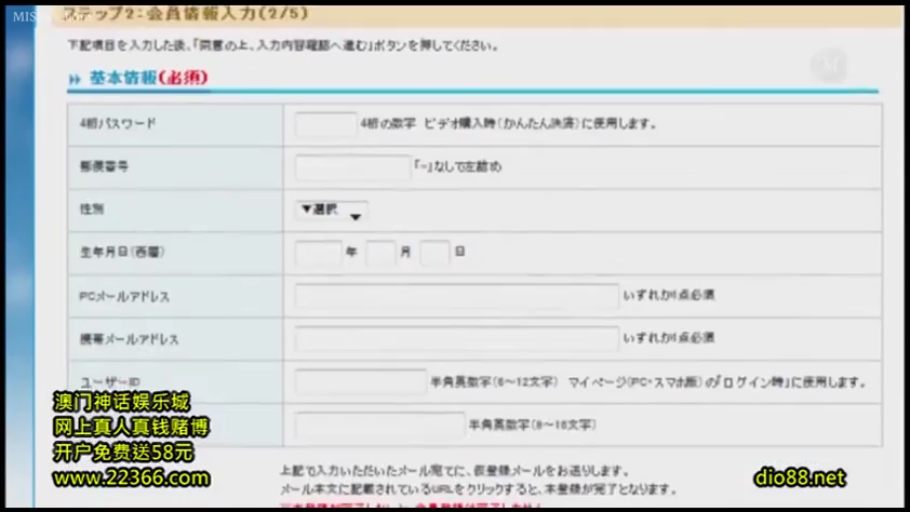This screenshot has height=512, width=910.
Task: Click the ステップ2:会員情報入力 page title
Action: coord(185,14)
